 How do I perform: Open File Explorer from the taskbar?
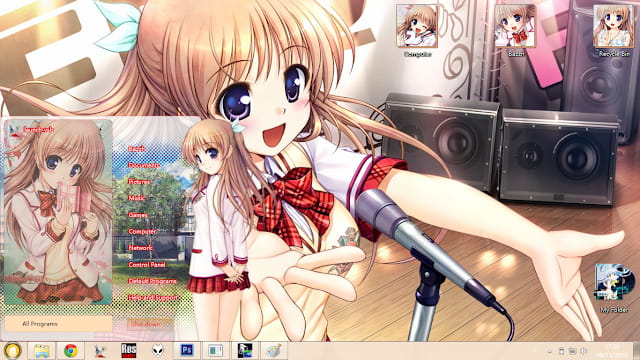[x=42, y=351]
